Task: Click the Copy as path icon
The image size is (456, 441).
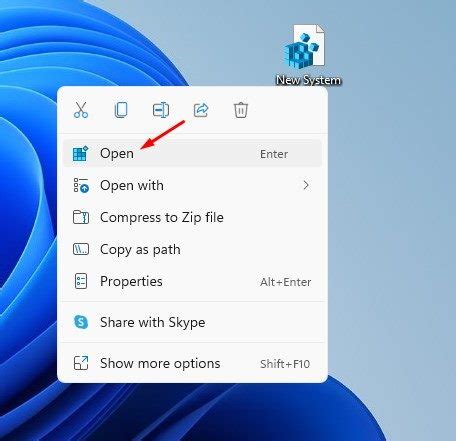Action: click(x=81, y=249)
